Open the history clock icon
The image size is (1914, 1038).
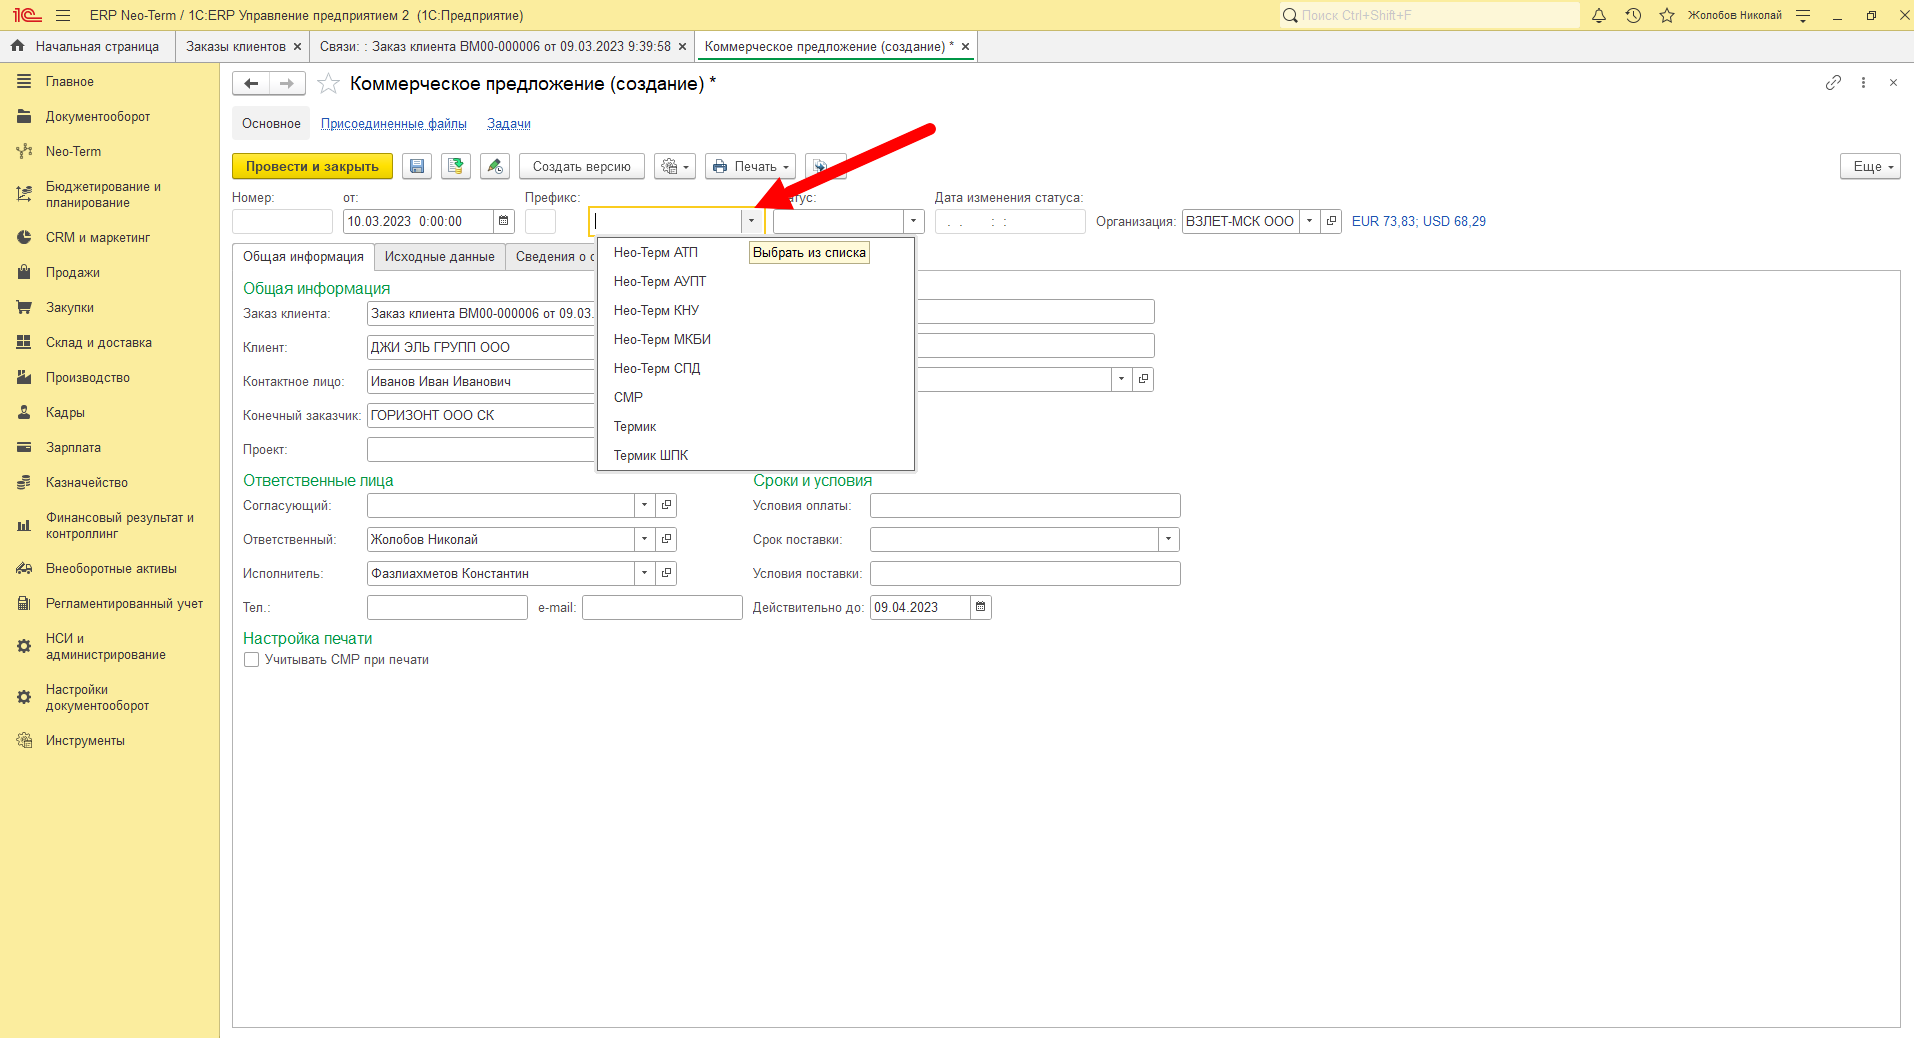click(1633, 15)
